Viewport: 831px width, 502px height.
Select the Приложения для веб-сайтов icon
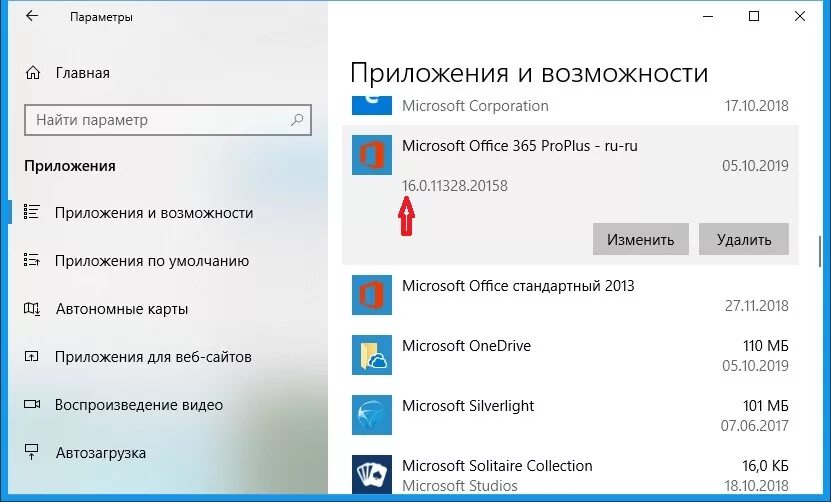click(x=32, y=357)
